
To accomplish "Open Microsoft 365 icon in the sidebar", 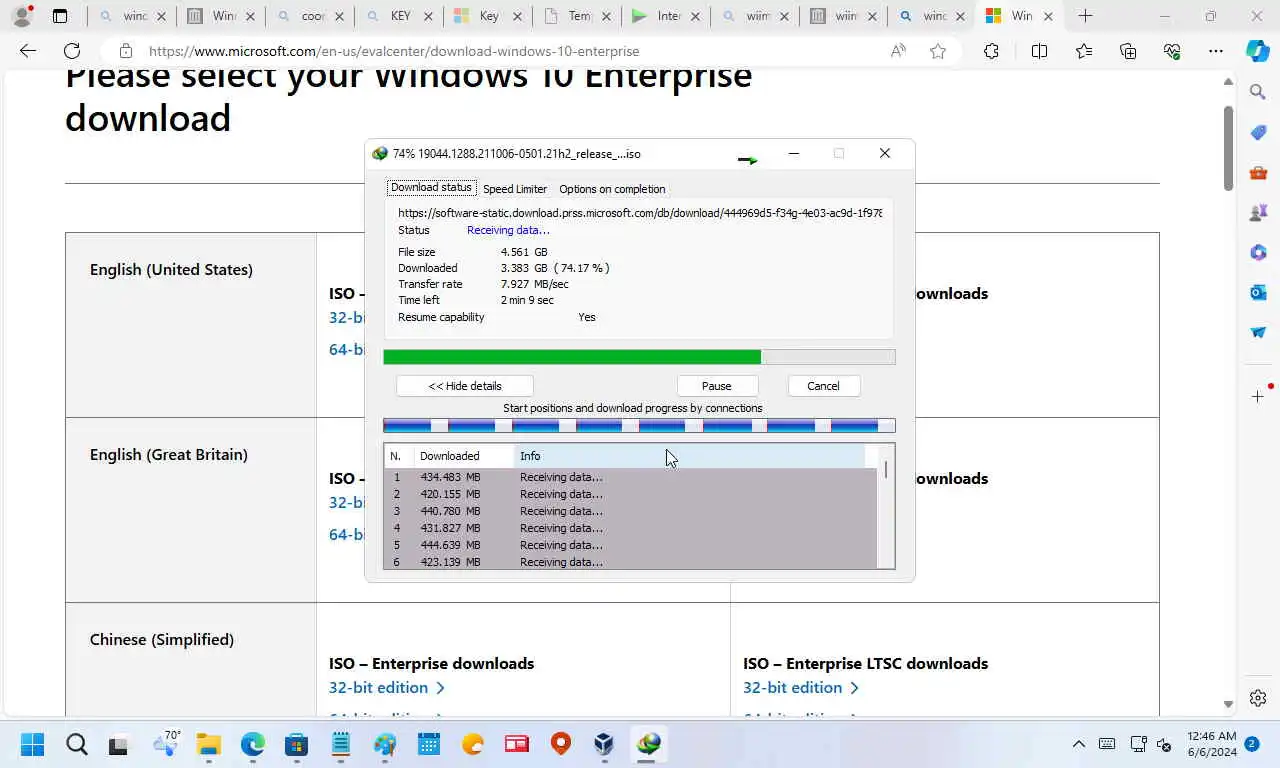I will pos(1258,252).
